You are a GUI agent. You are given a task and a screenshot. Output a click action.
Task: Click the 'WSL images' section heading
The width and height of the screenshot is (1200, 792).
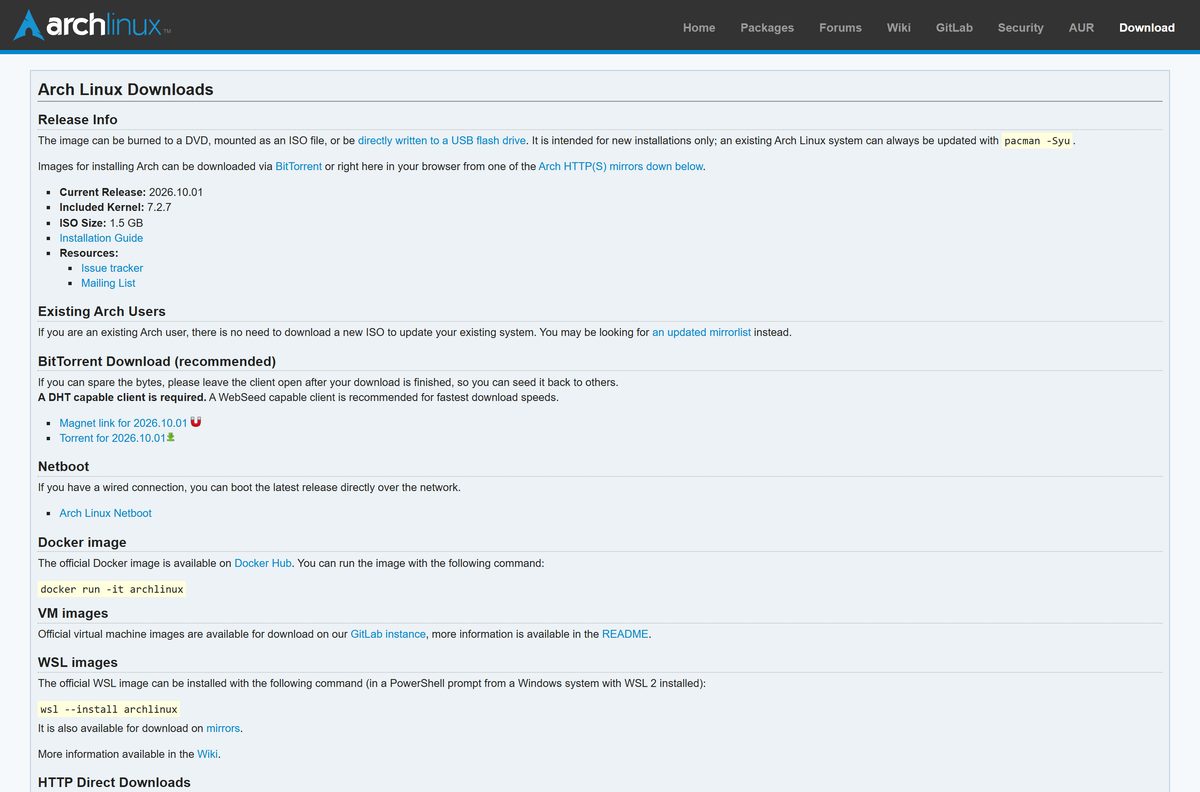(78, 662)
